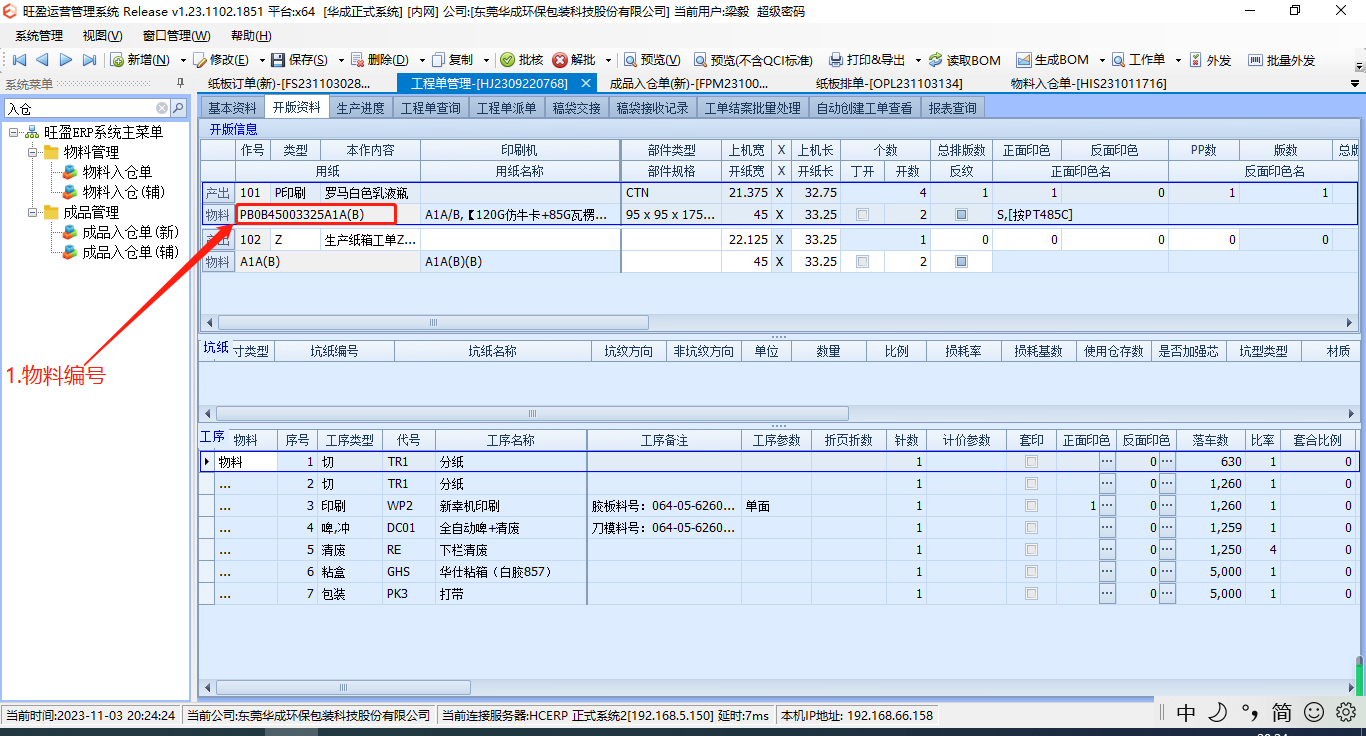1366x736 pixels.
Task: Approve with the 批核 button
Action: click(522, 60)
